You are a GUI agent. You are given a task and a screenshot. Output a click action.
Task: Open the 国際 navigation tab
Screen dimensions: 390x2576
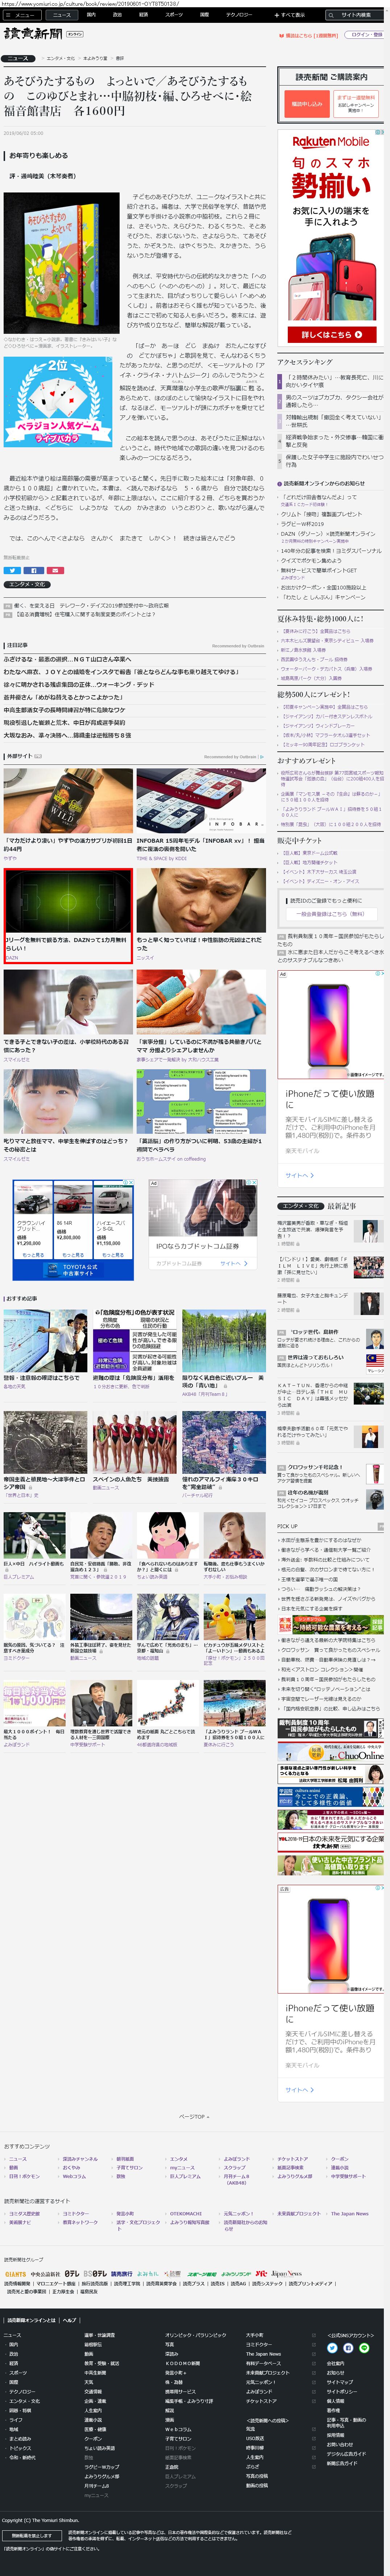point(204,15)
